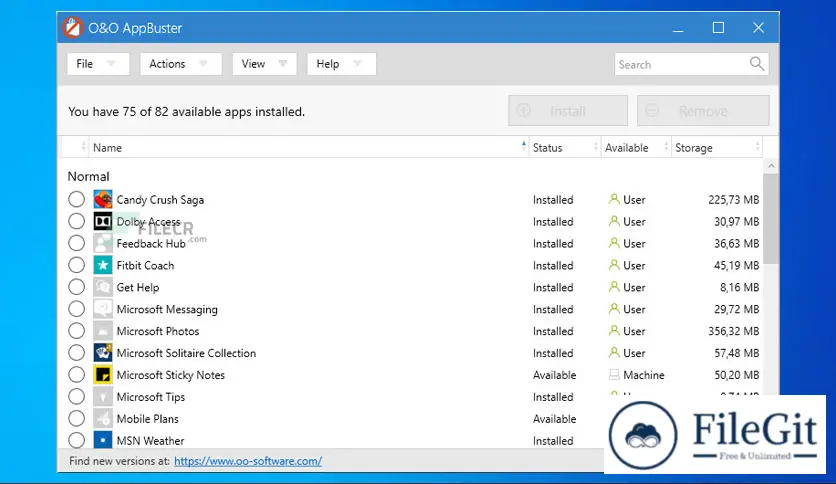Sort by the Available column header
Image resolution: width=836 pixels, height=484 pixels.
636,147
